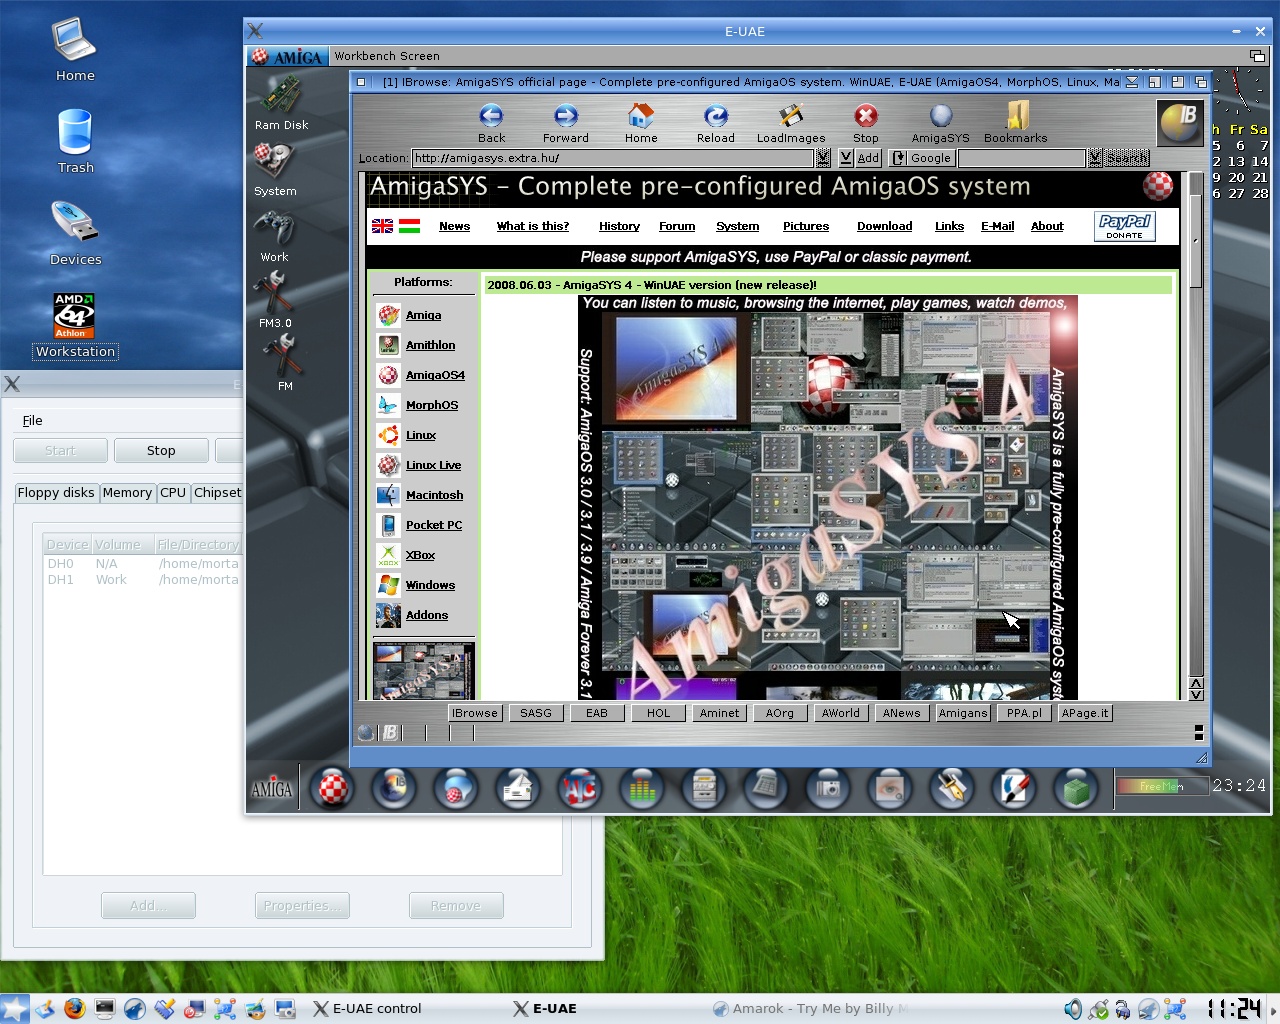1280x1024 pixels.
Task: Click the Search button in IBrowse
Action: 1127,158
